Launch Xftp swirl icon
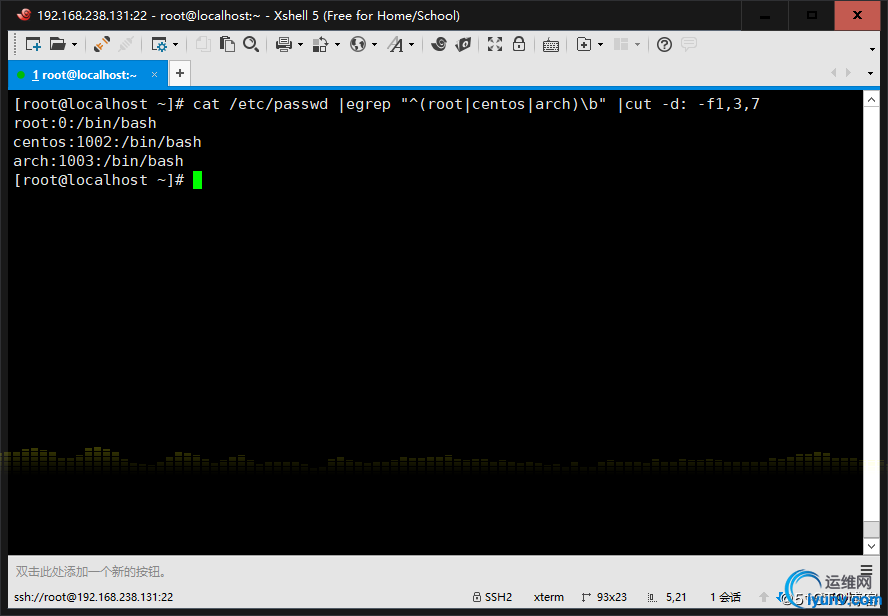Screen dimensions: 888x616 click(x=439, y=44)
